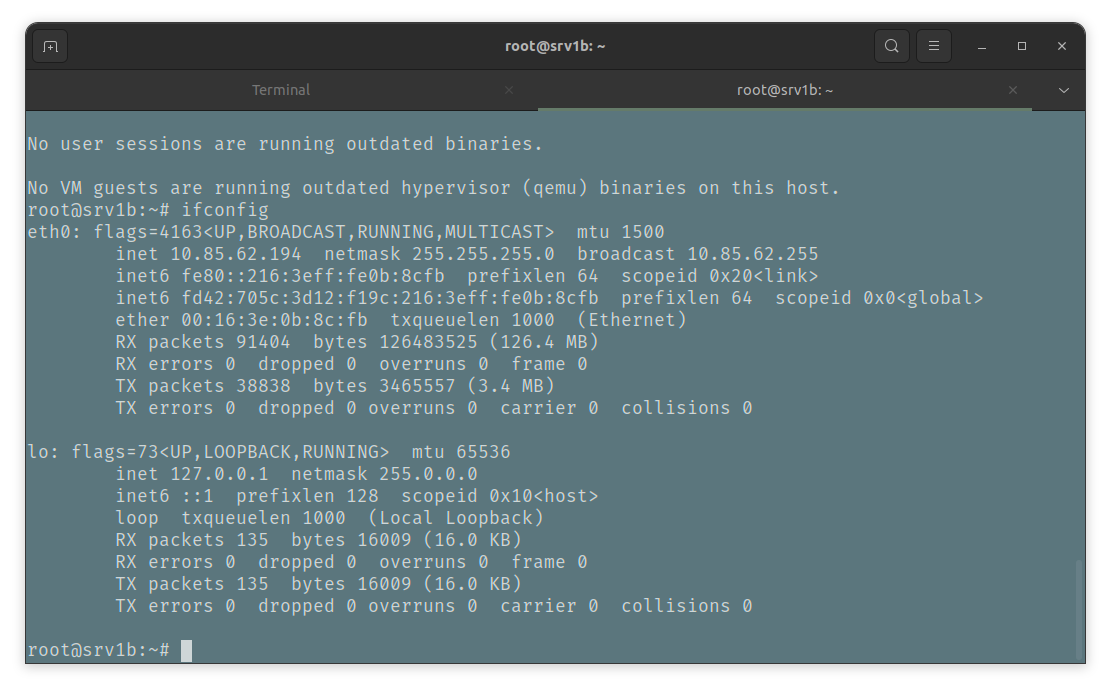Screen dimensions: 1111x692
Task: Close the root@srv1b: ~ tab
Action: (x=1014, y=90)
